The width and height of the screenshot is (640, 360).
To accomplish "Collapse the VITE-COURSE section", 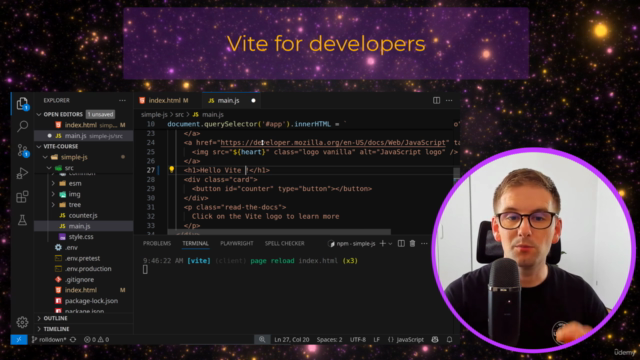I will (x=39, y=146).
